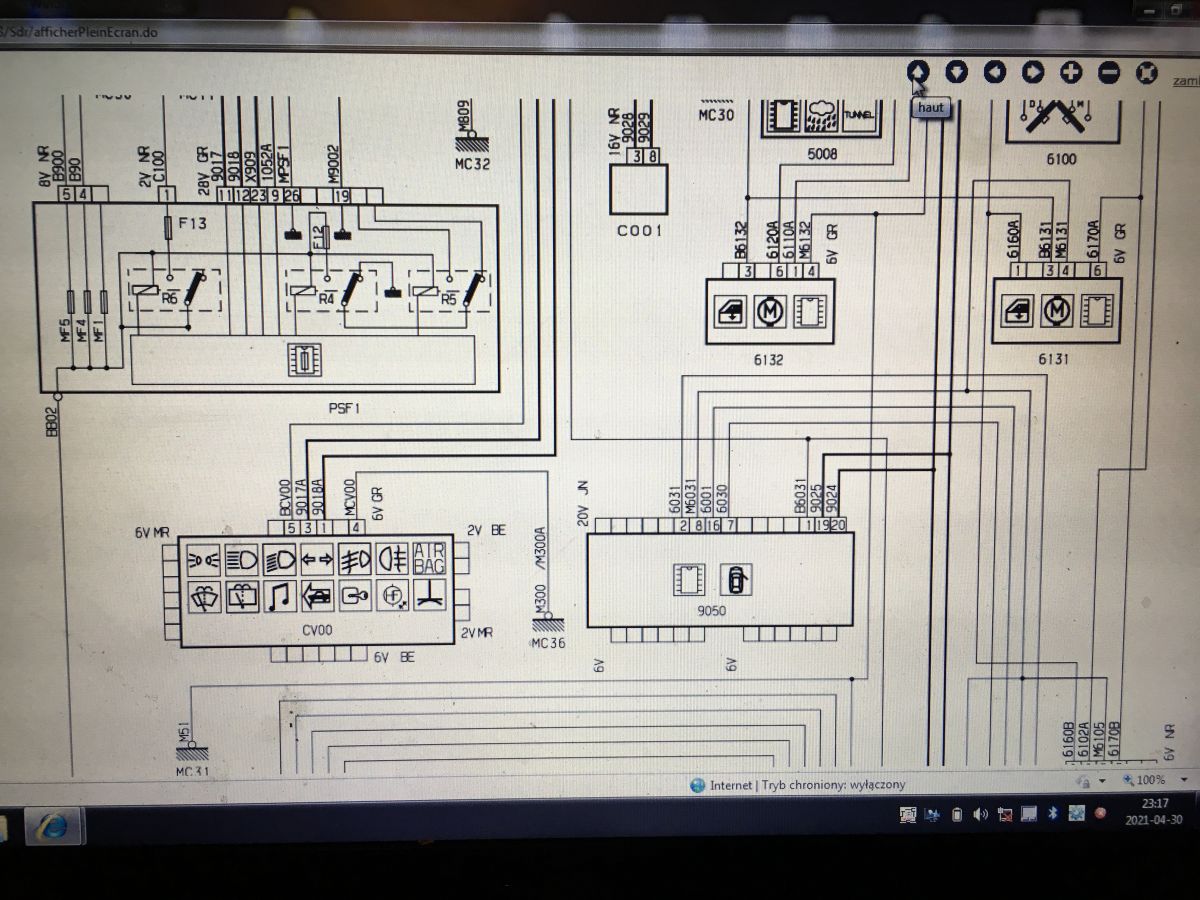Zoom out with the minus button
Image resolution: width=1200 pixels, height=900 pixels.
tap(1109, 72)
